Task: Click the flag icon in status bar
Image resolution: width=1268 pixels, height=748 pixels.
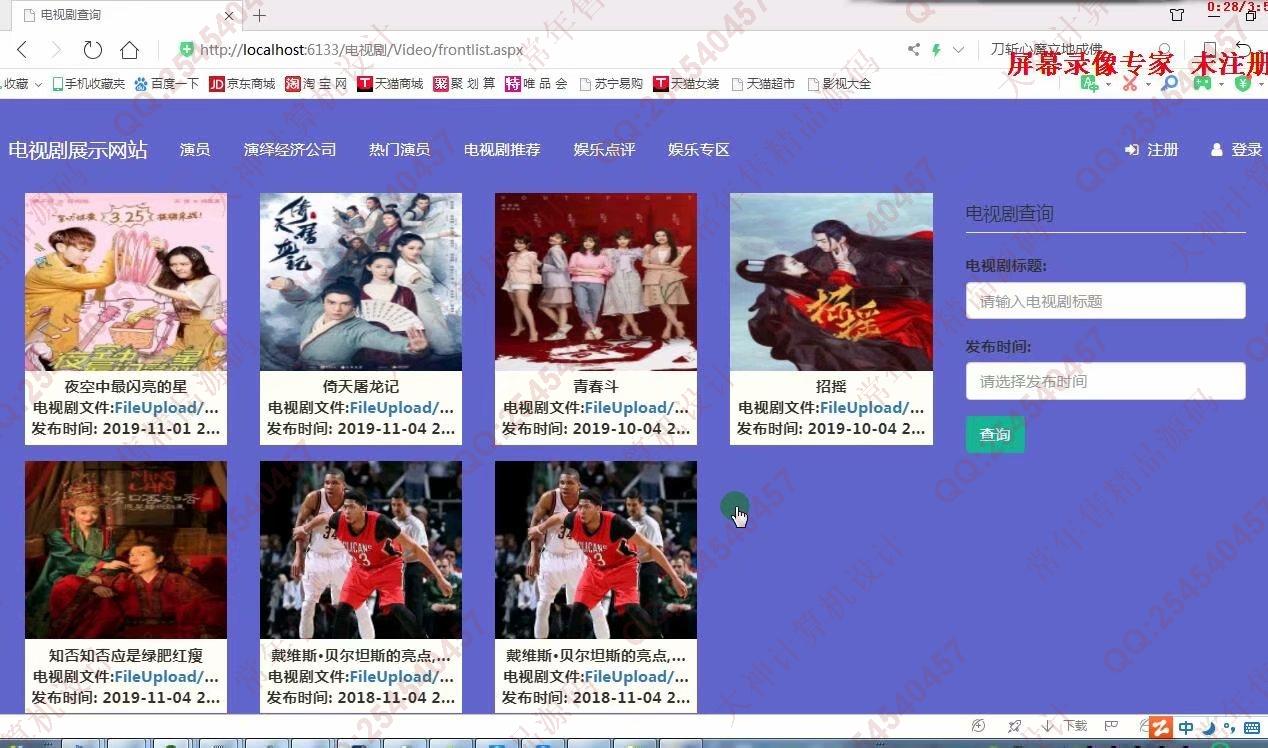Action: pos(1110,726)
